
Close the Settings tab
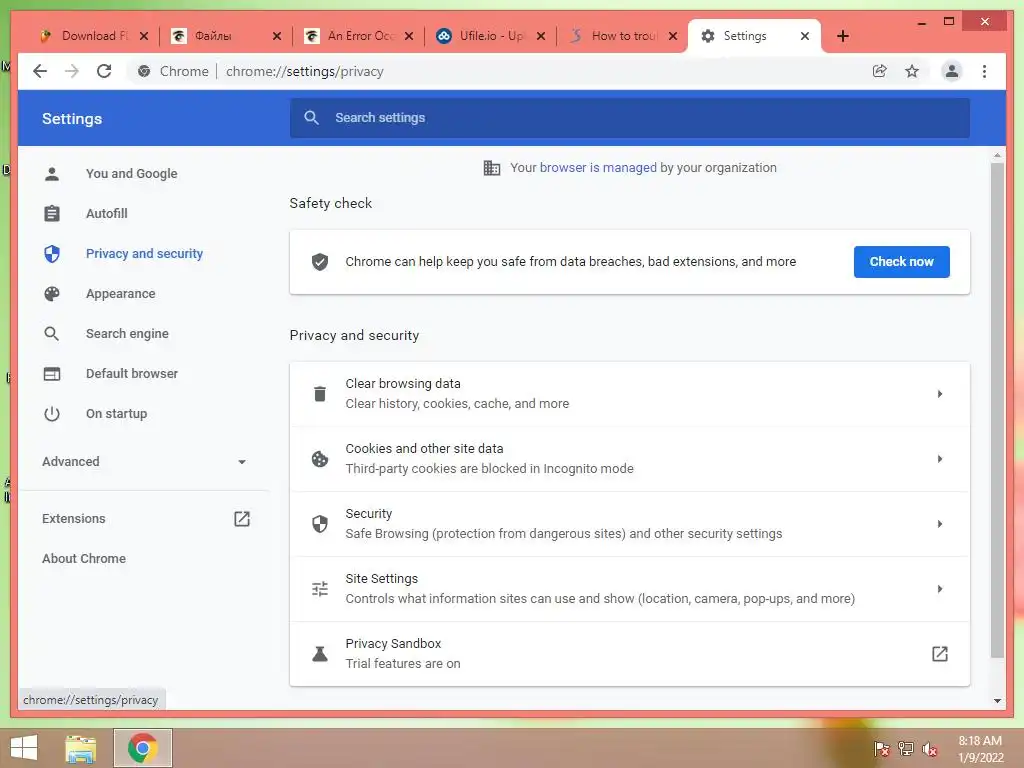click(805, 36)
